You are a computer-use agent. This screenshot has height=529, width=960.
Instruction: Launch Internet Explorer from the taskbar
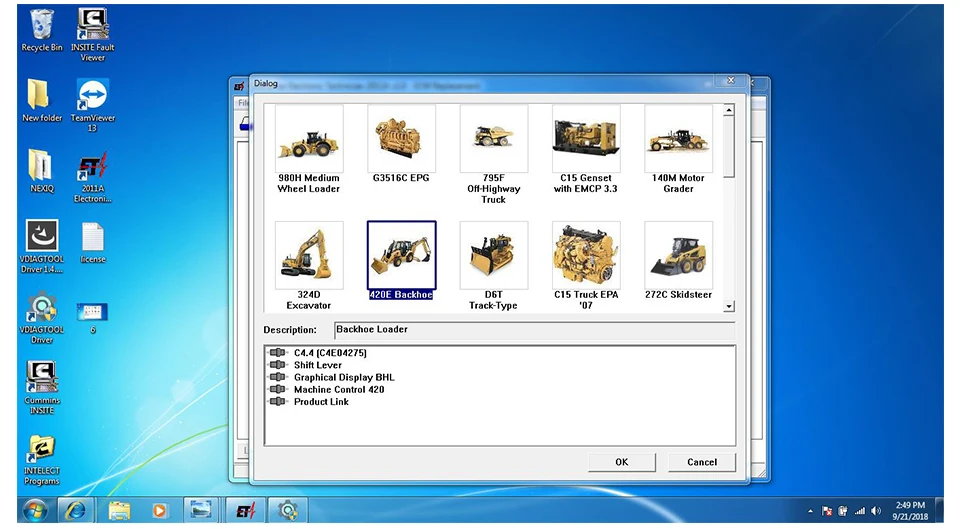click(76, 510)
